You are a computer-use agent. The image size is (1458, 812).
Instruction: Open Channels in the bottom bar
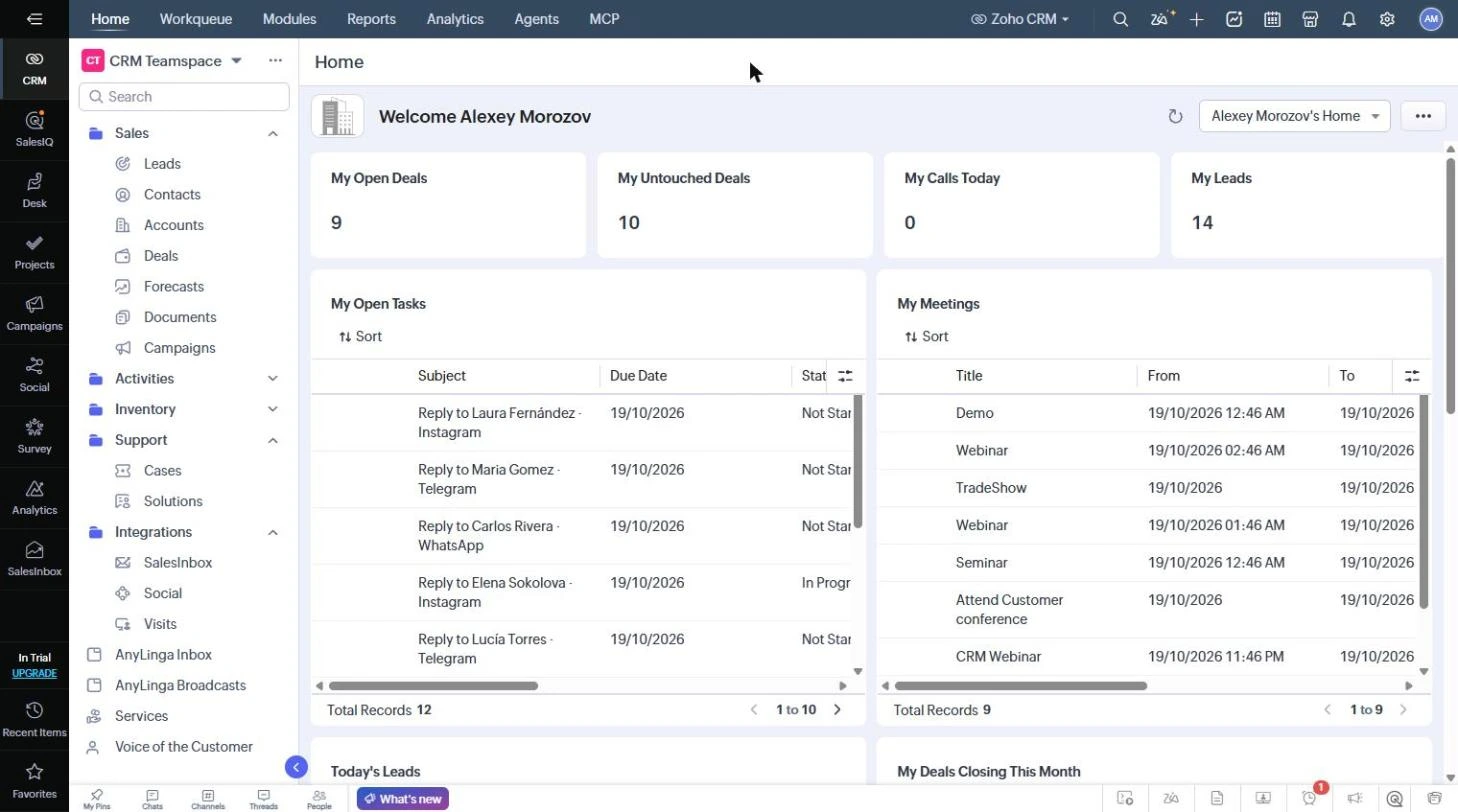[x=208, y=799]
